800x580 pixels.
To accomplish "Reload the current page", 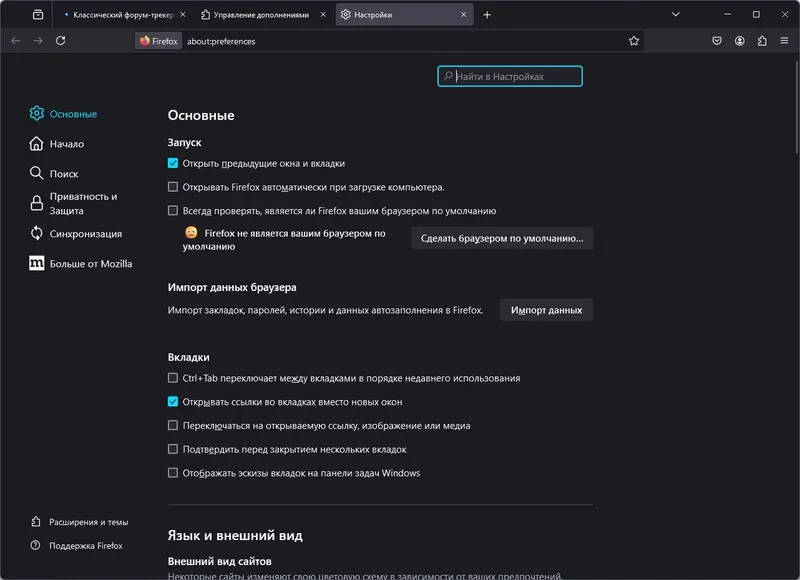I will point(61,41).
